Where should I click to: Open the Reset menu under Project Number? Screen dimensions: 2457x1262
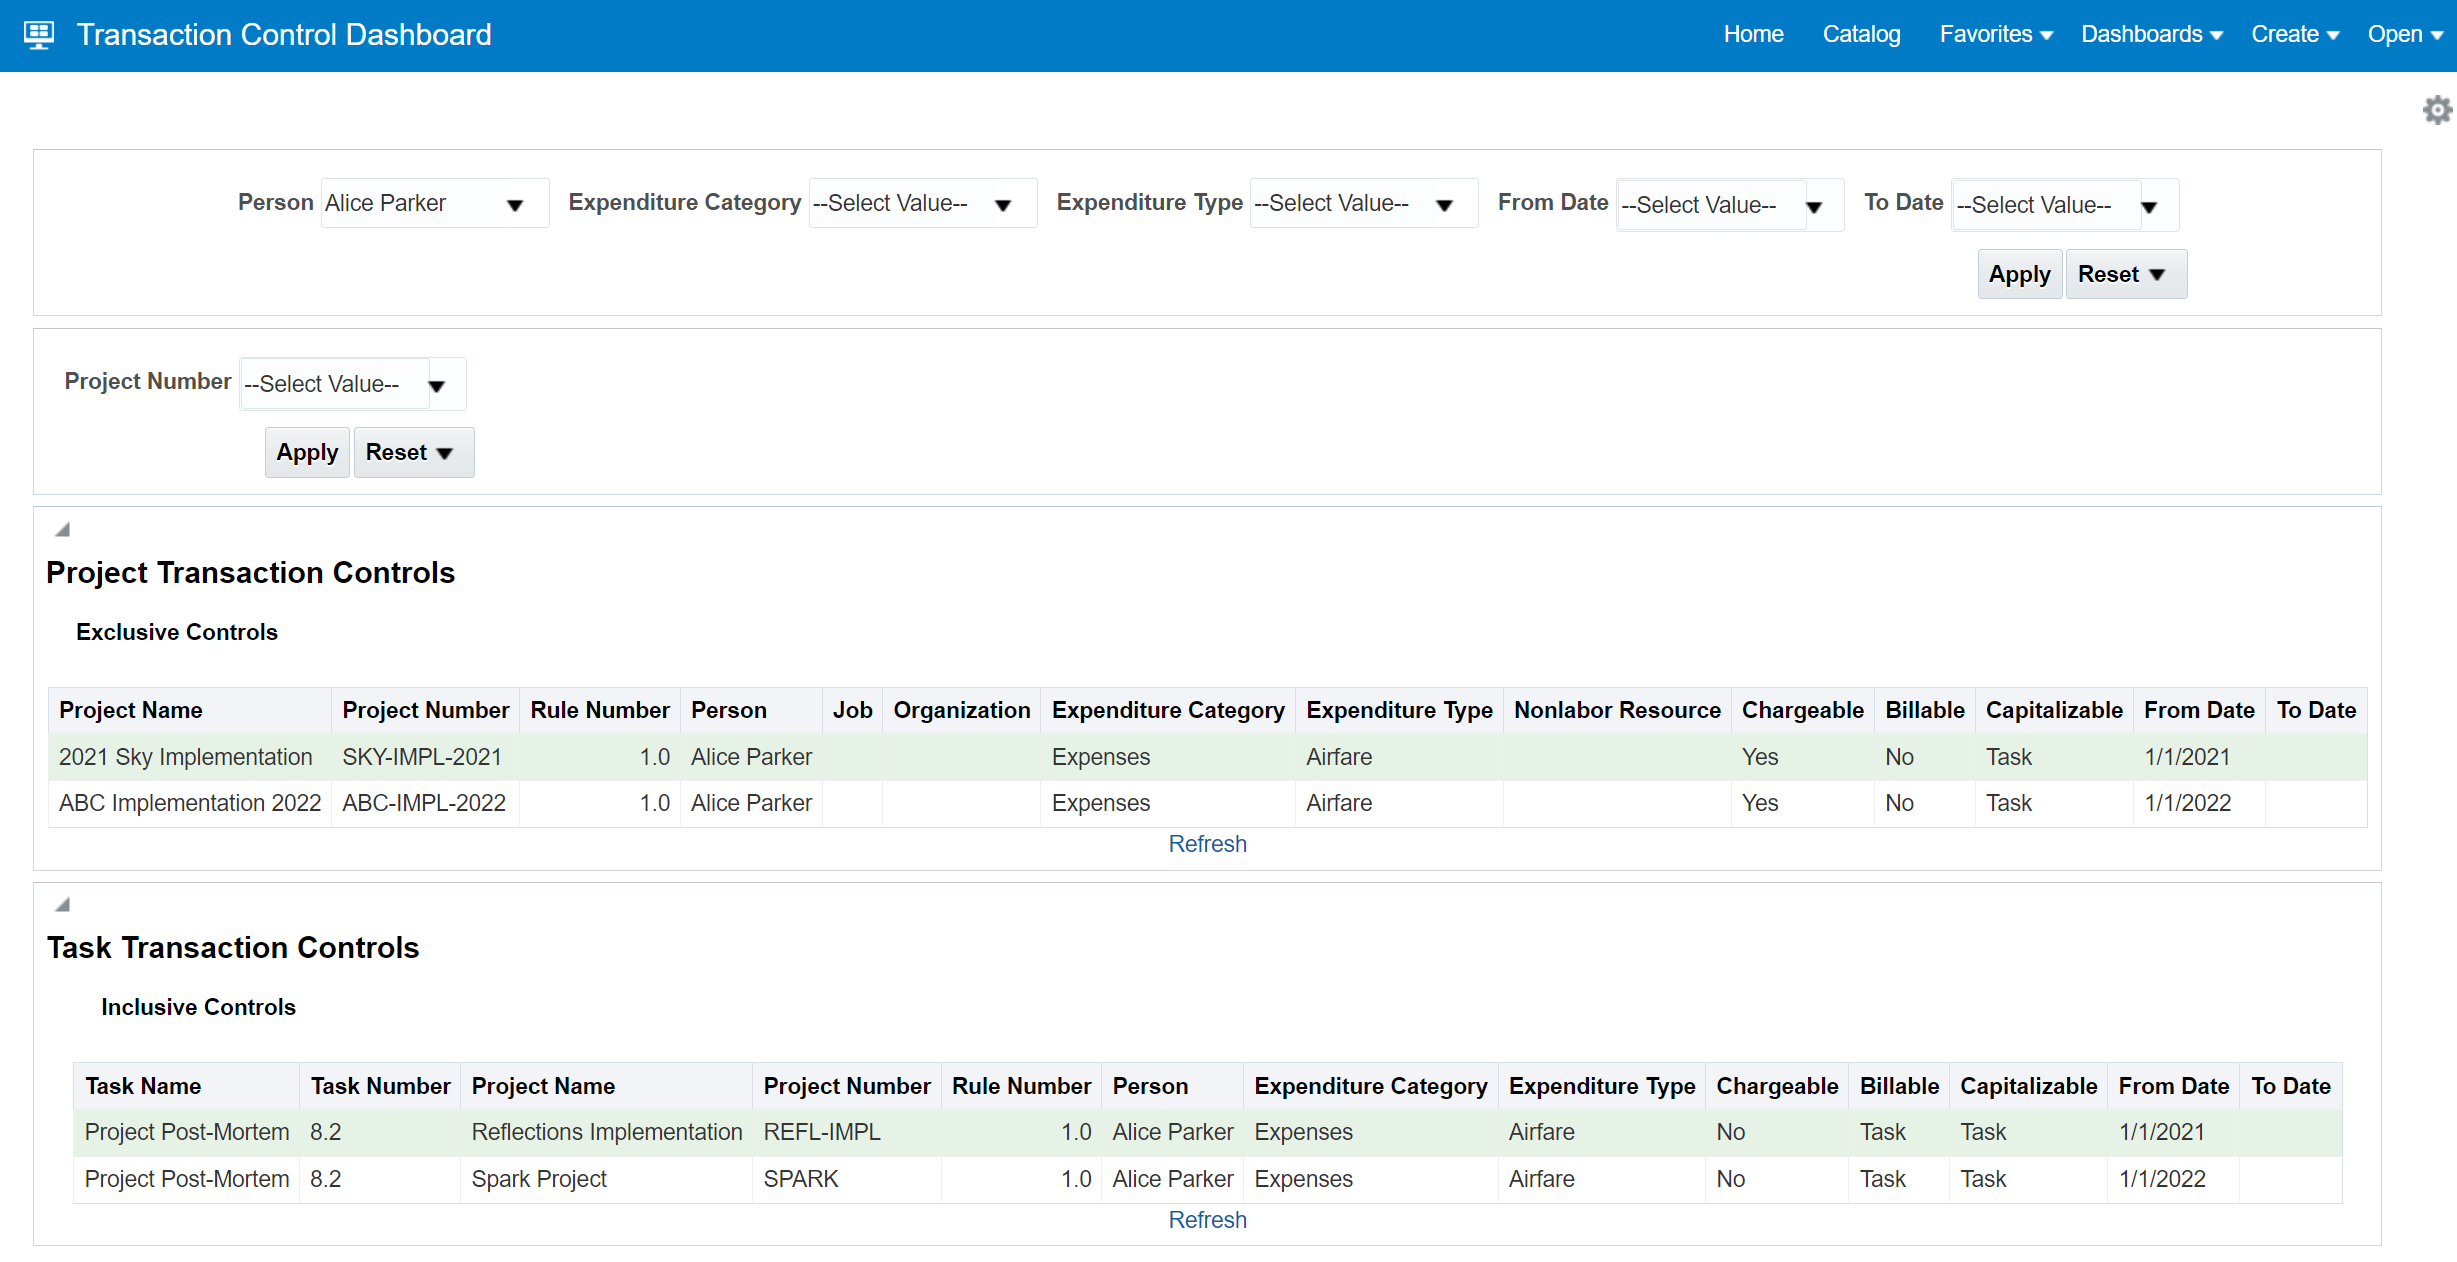[414, 452]
